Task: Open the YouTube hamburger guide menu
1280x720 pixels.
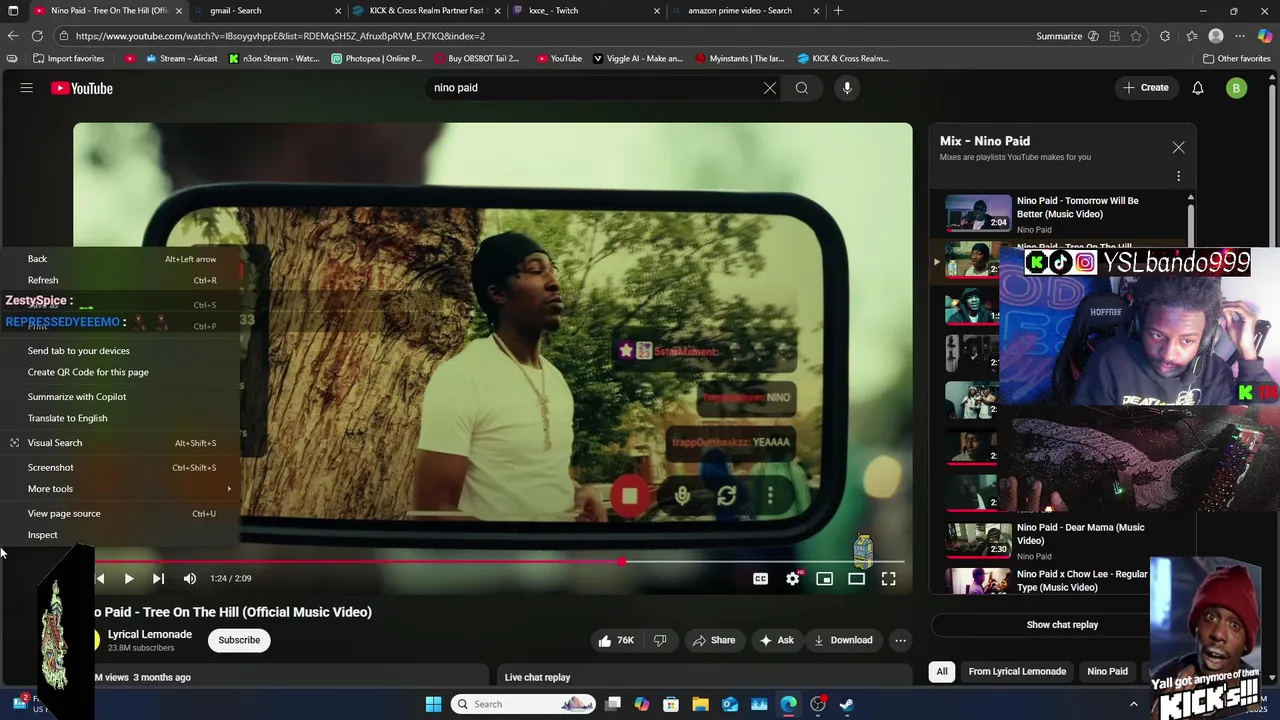Action: pyautogui.click(x=27, y=88)
